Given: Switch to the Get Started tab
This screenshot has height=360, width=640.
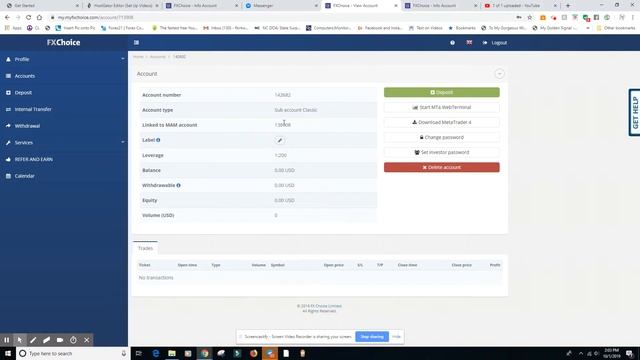Looking at the screenshot, I should coord(42,6).
